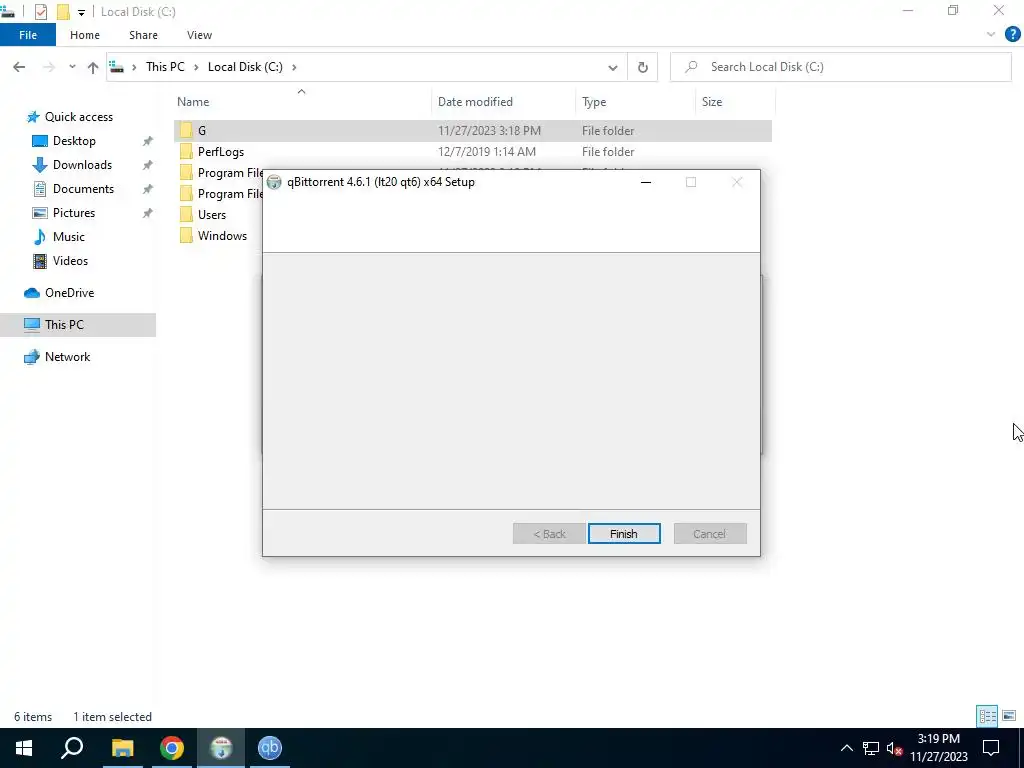Click New folder quick access toolbar icon
This screenshot has width=1024, height=768.
(x=63, y=12)
